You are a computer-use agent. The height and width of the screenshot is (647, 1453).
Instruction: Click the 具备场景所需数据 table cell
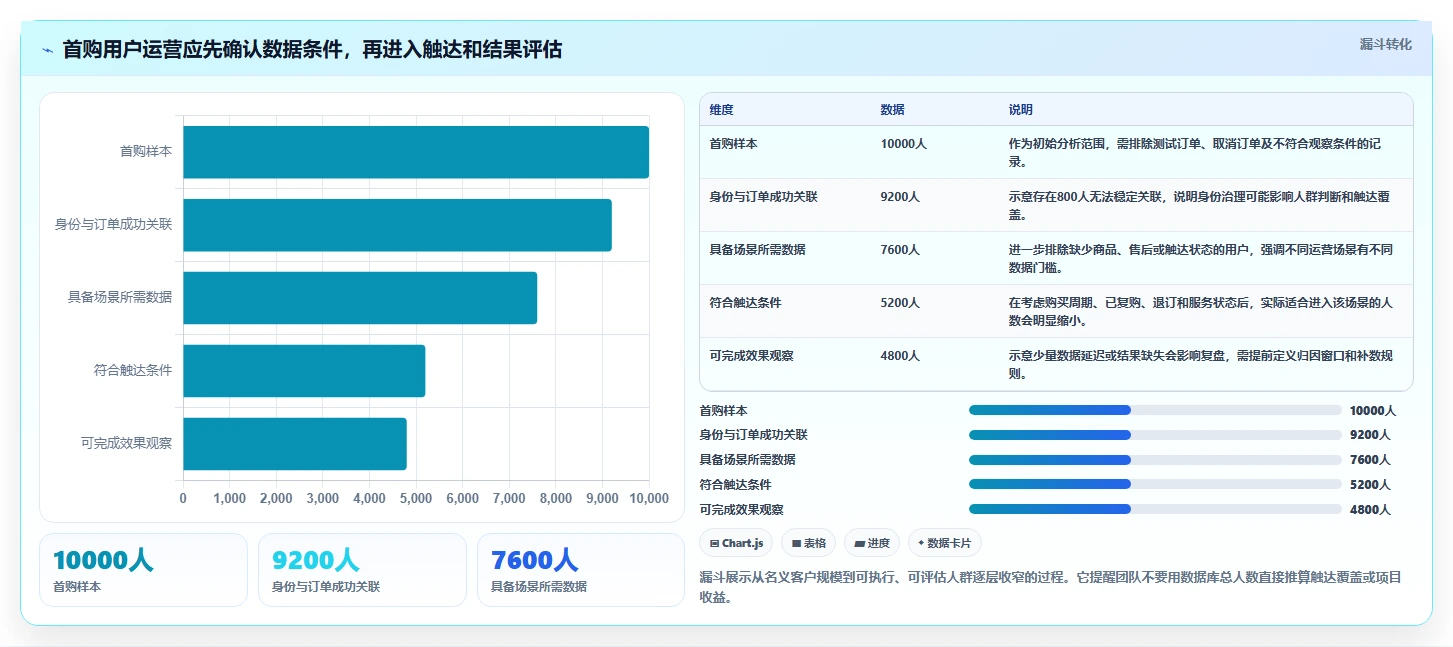[x=757, y=250]
